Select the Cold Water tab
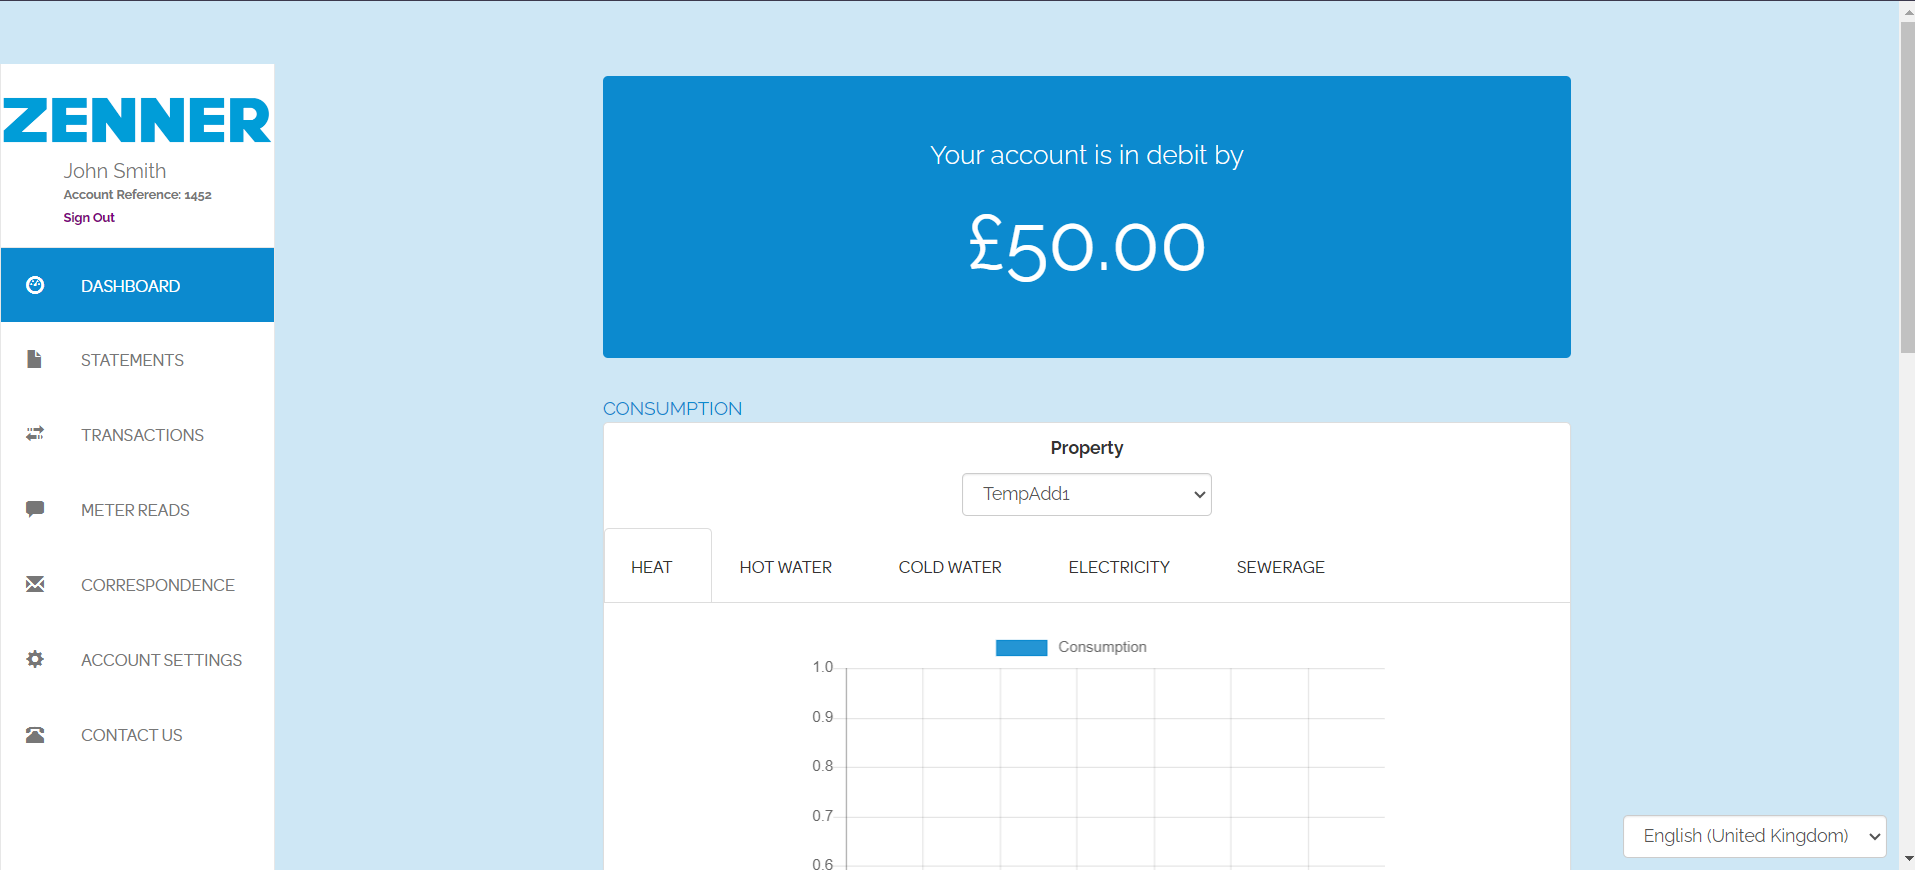Screen dimensions: 1915x870 (x=949, y=567)
